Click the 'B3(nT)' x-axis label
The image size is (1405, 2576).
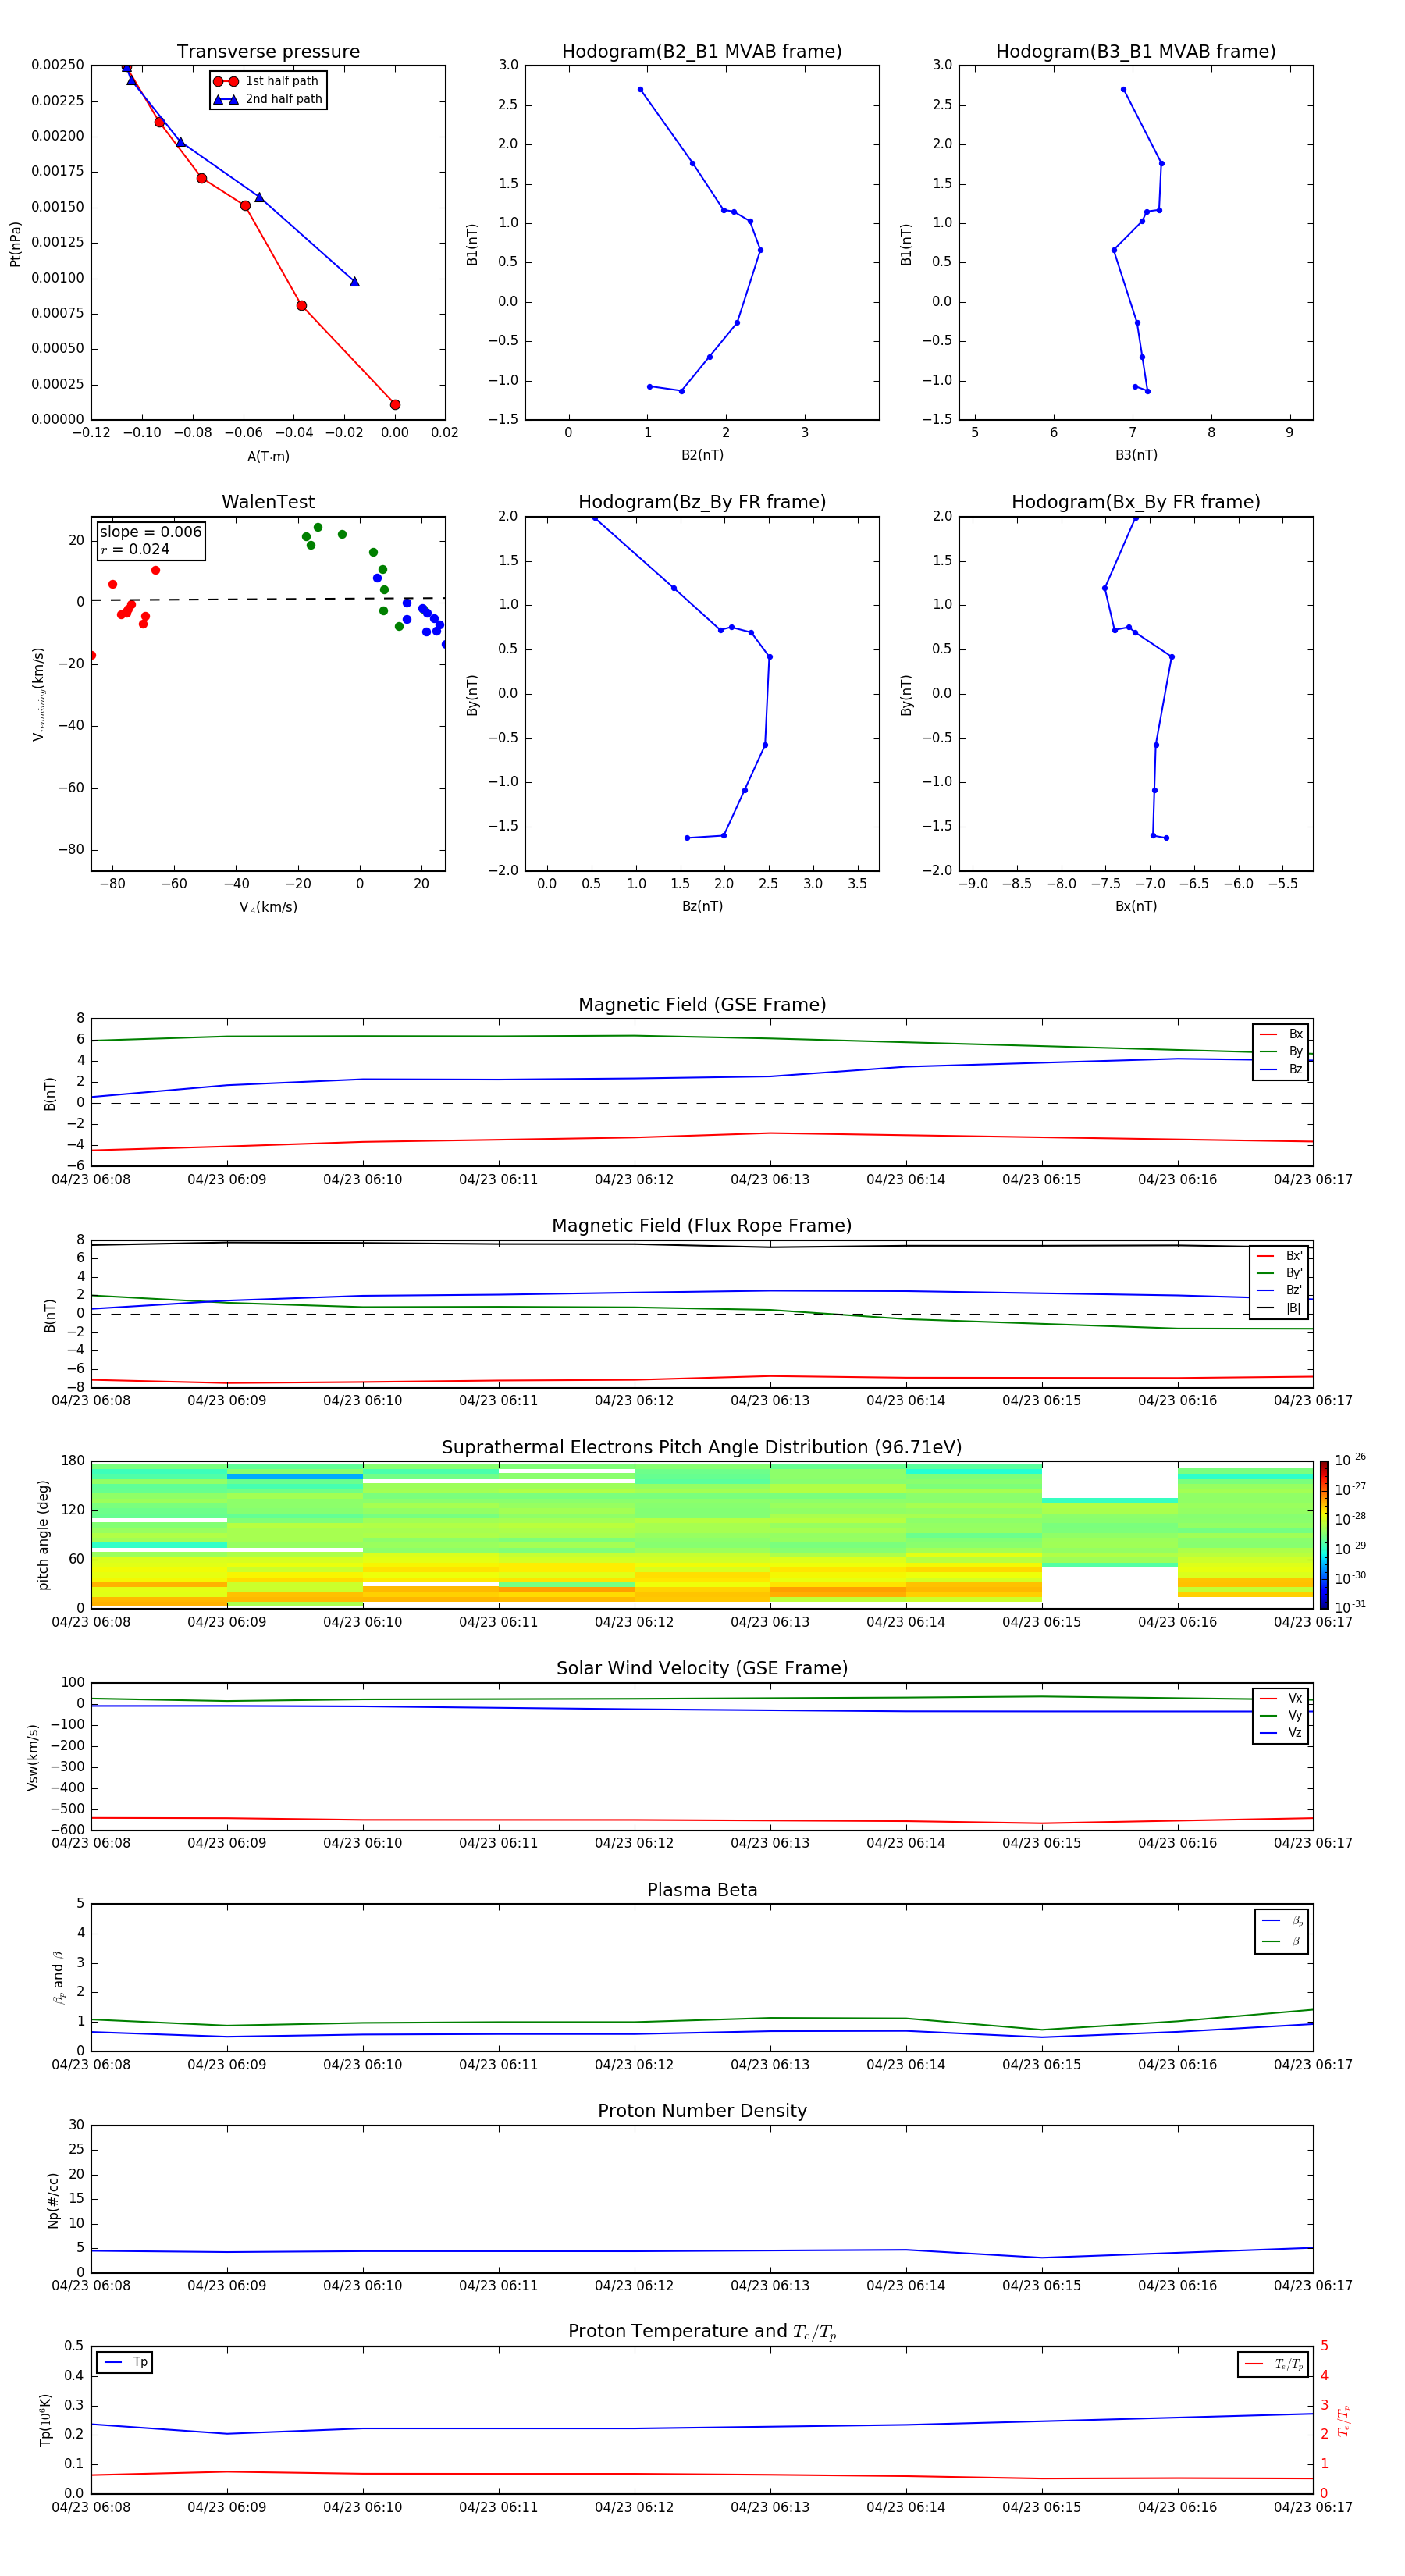point(1136,455)
